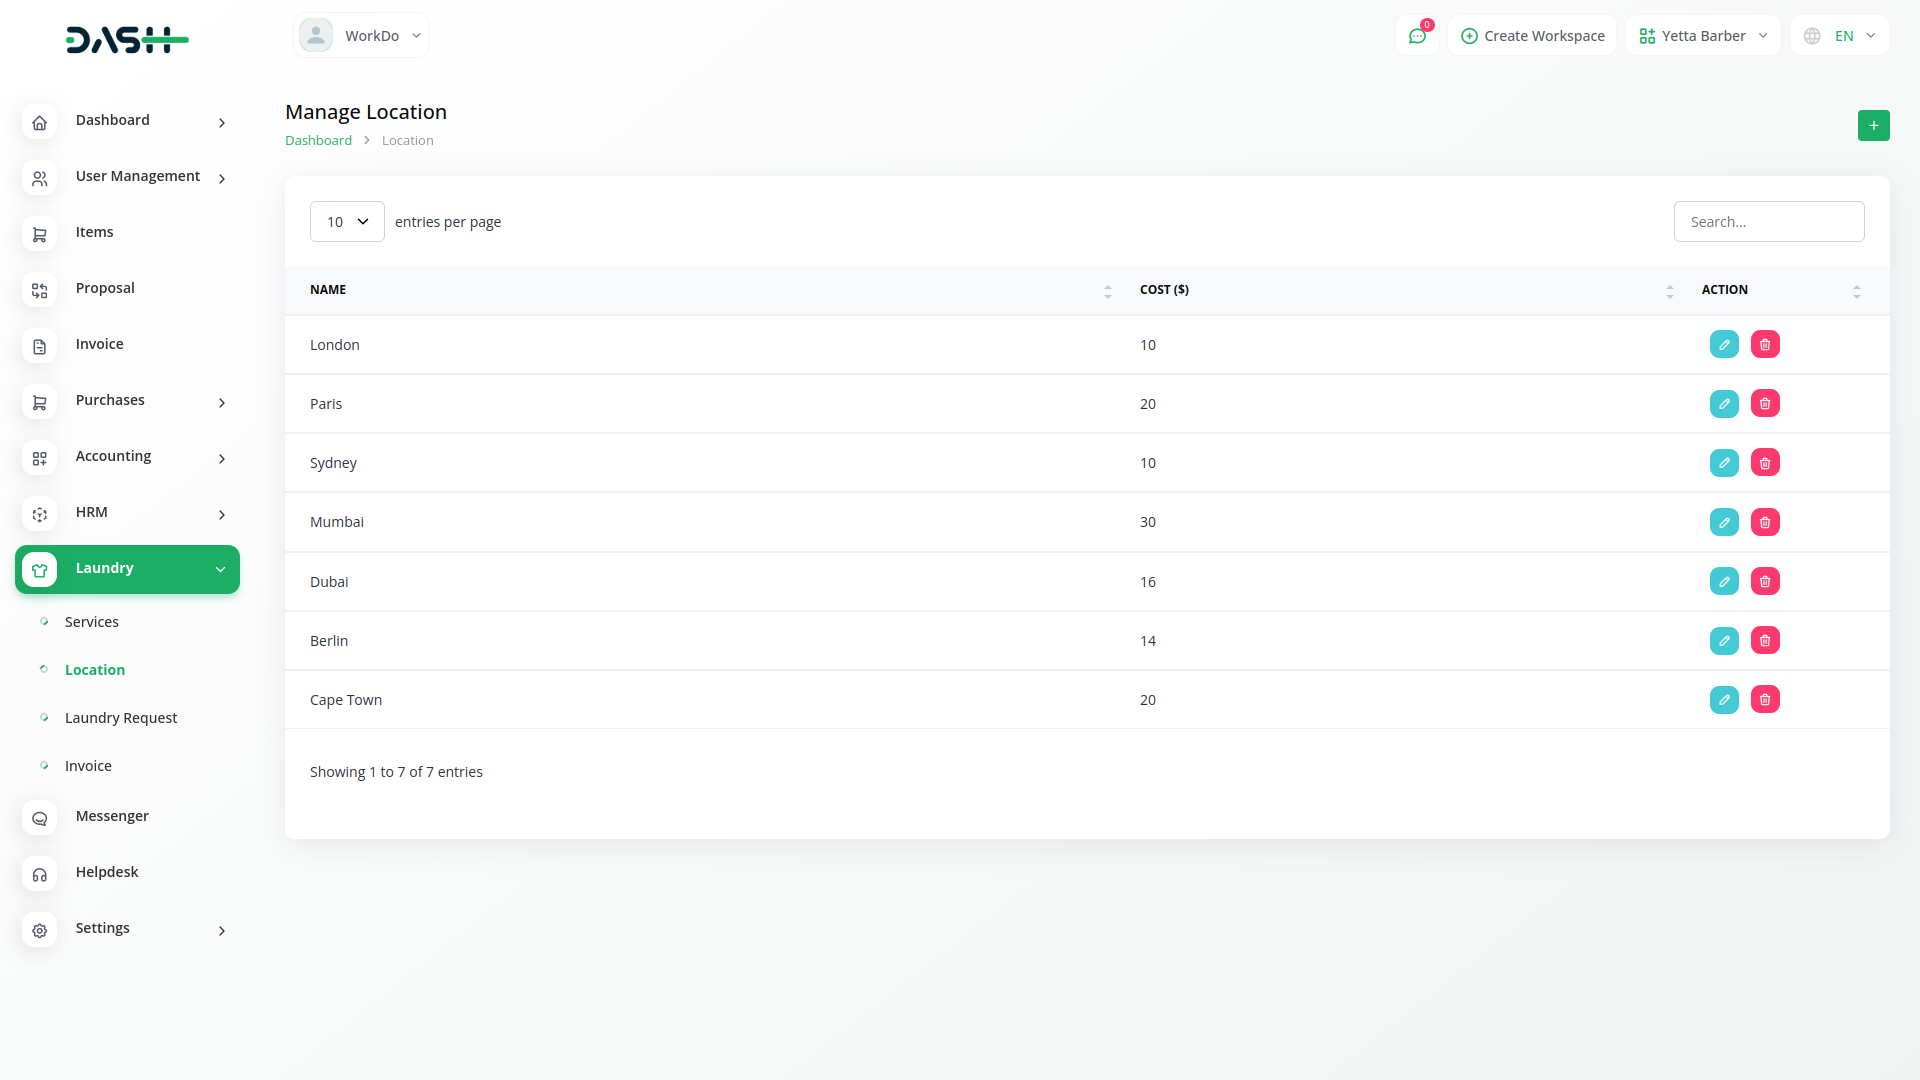Screen dimensions: 1920x1080
Task: Open the chat messages notification icon
Action: [1417, 36]
